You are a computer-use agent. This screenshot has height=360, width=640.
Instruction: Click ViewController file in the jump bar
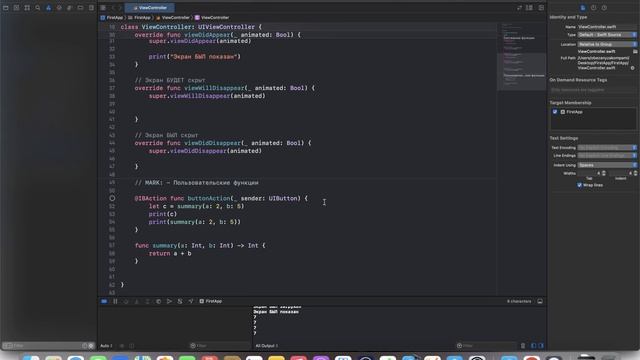coord(173,18)
